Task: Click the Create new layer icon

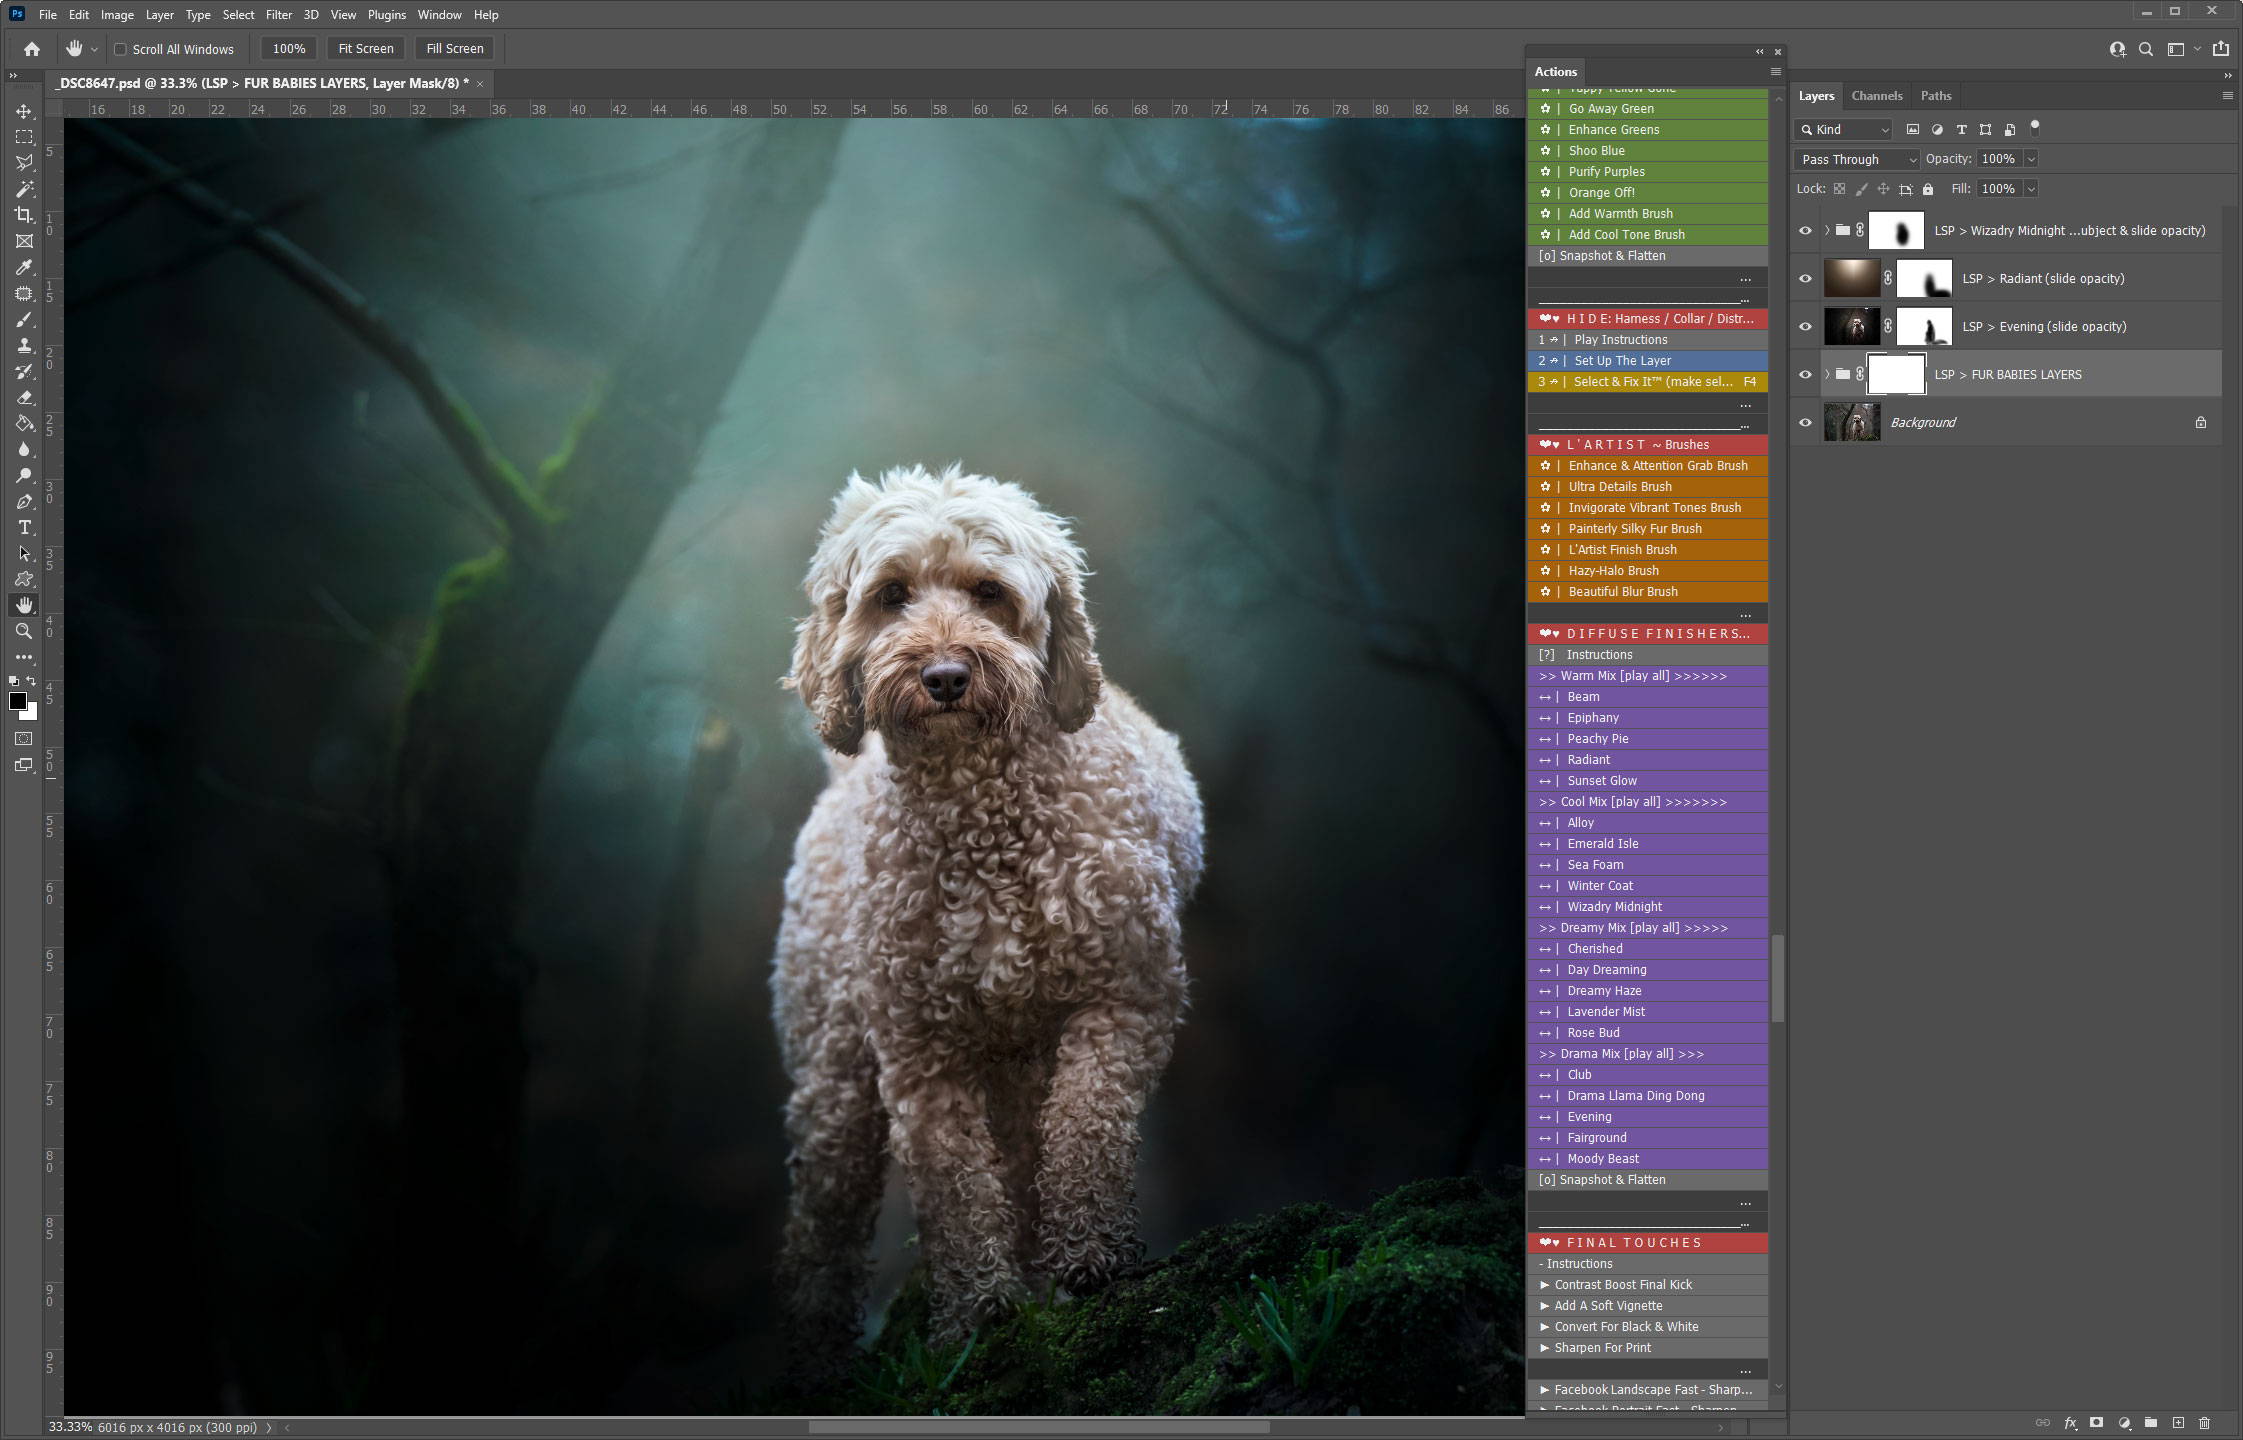Action: 2178,1423
